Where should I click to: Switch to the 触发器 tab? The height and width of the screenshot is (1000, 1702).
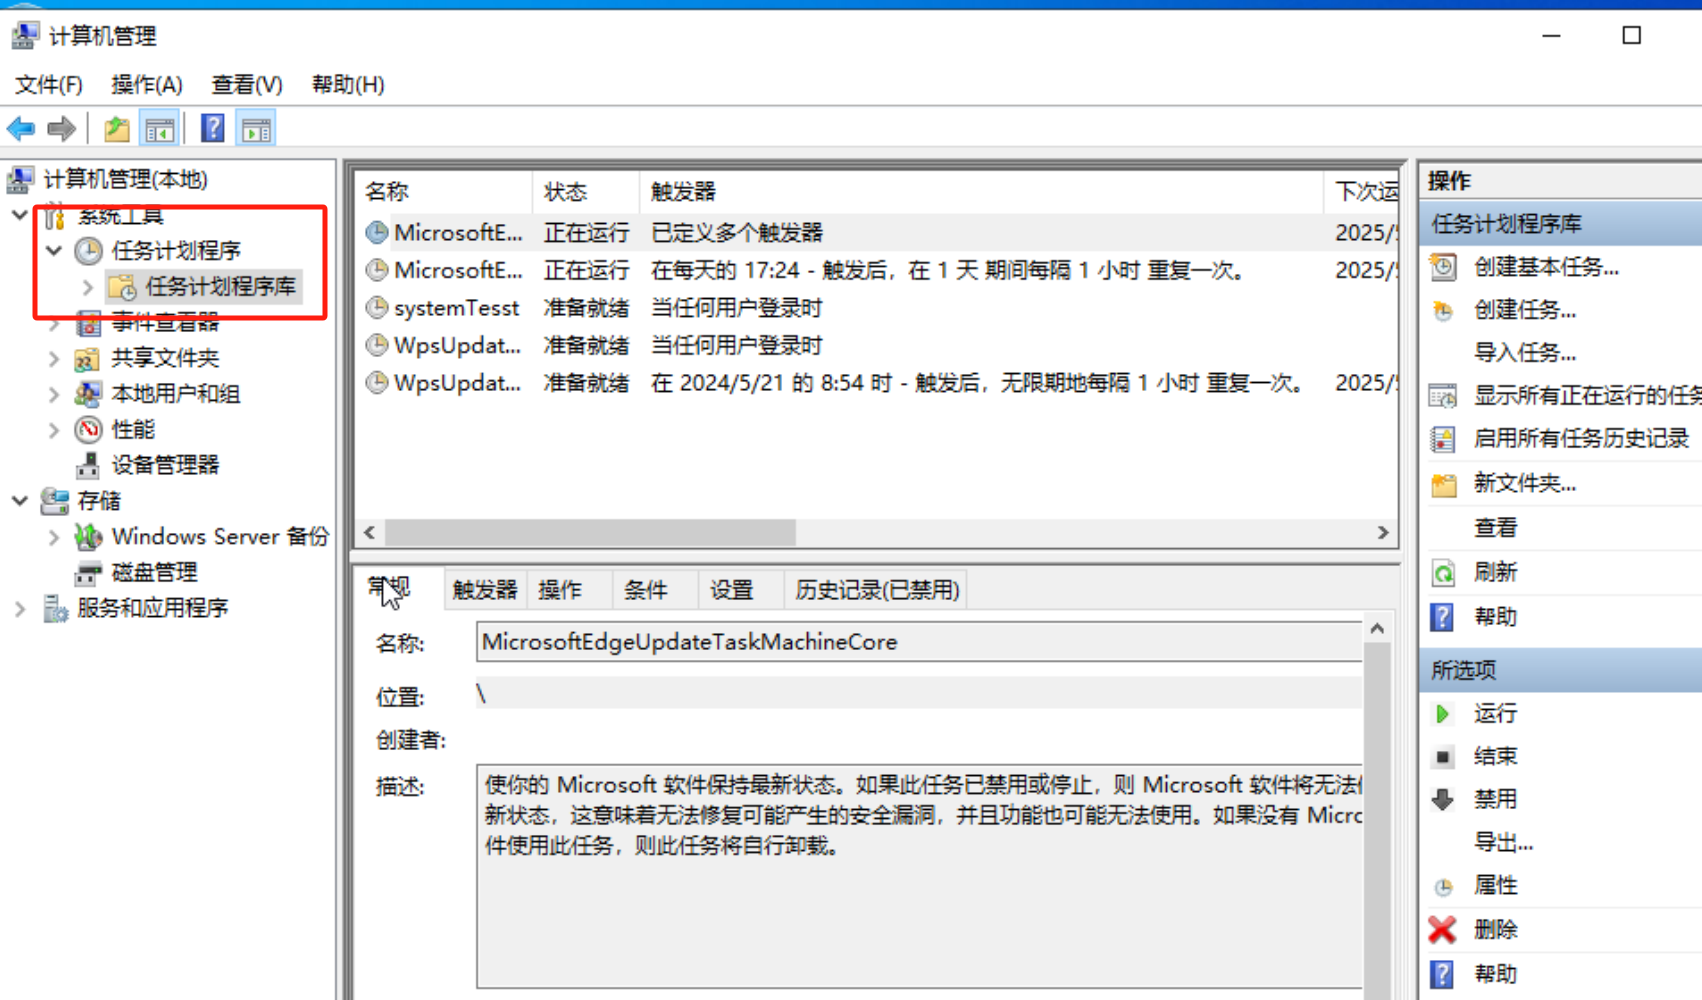click(483, 589)
